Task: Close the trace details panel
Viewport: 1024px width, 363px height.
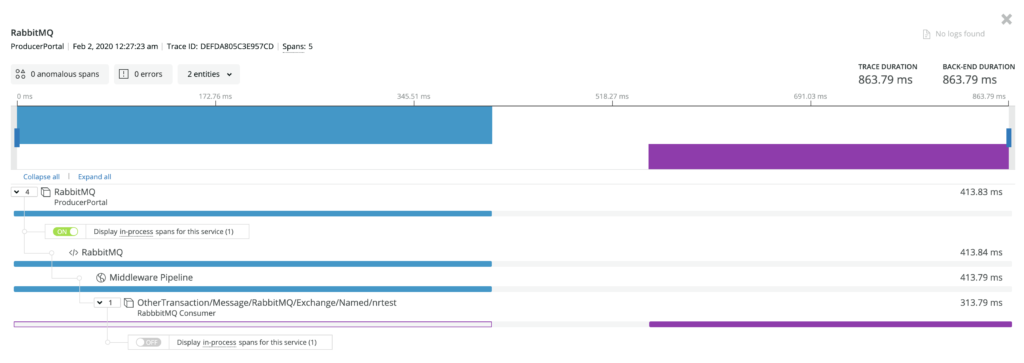Action: (1006, 19)
